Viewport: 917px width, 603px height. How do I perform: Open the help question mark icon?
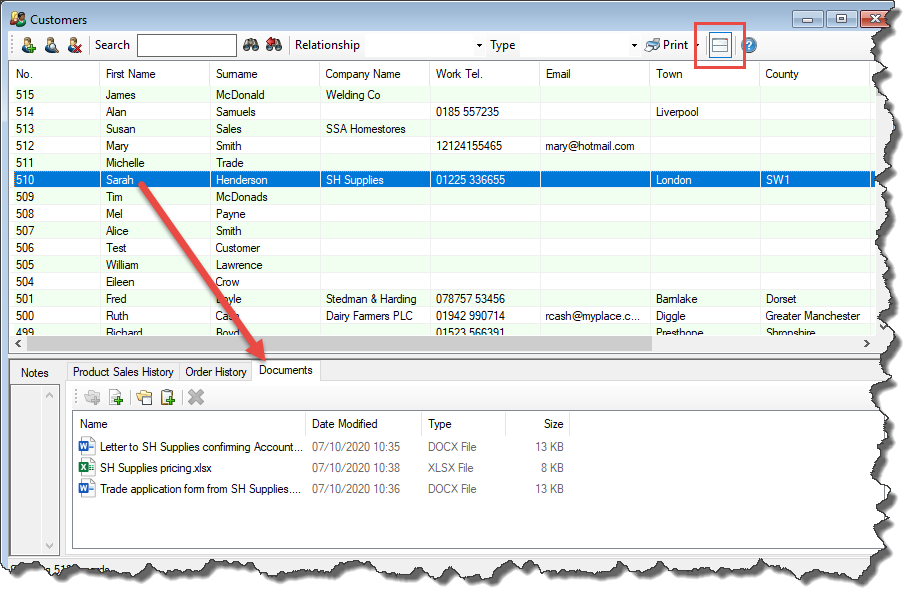(x=748, y=45)
